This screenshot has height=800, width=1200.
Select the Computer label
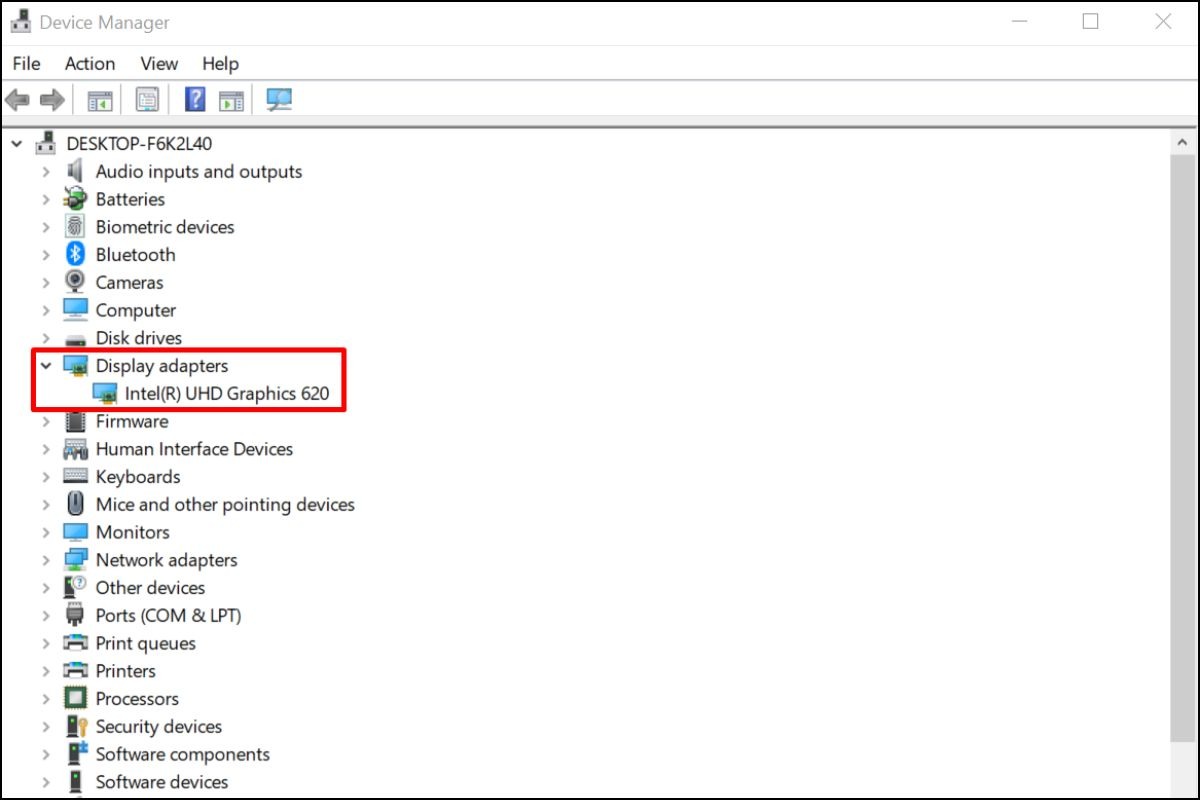click(135, 310)
